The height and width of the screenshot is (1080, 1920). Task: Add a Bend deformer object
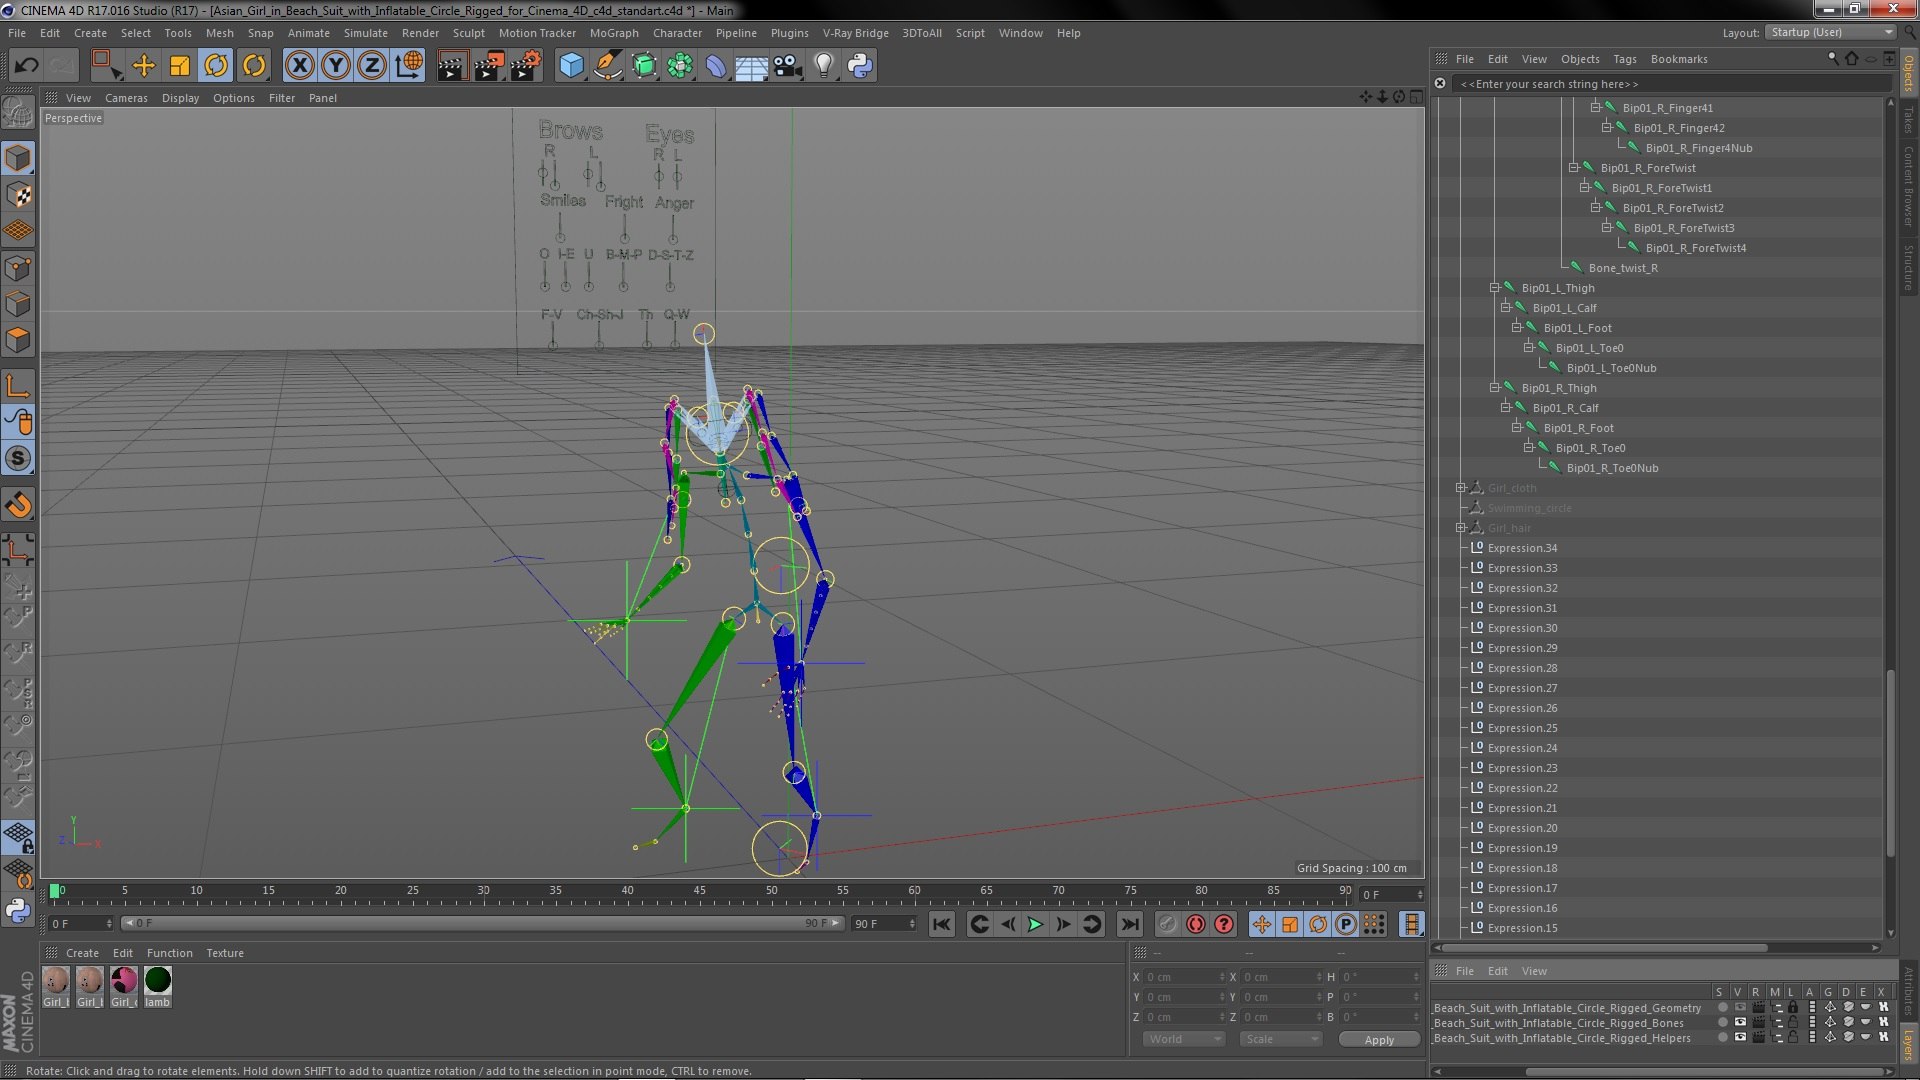716,66
